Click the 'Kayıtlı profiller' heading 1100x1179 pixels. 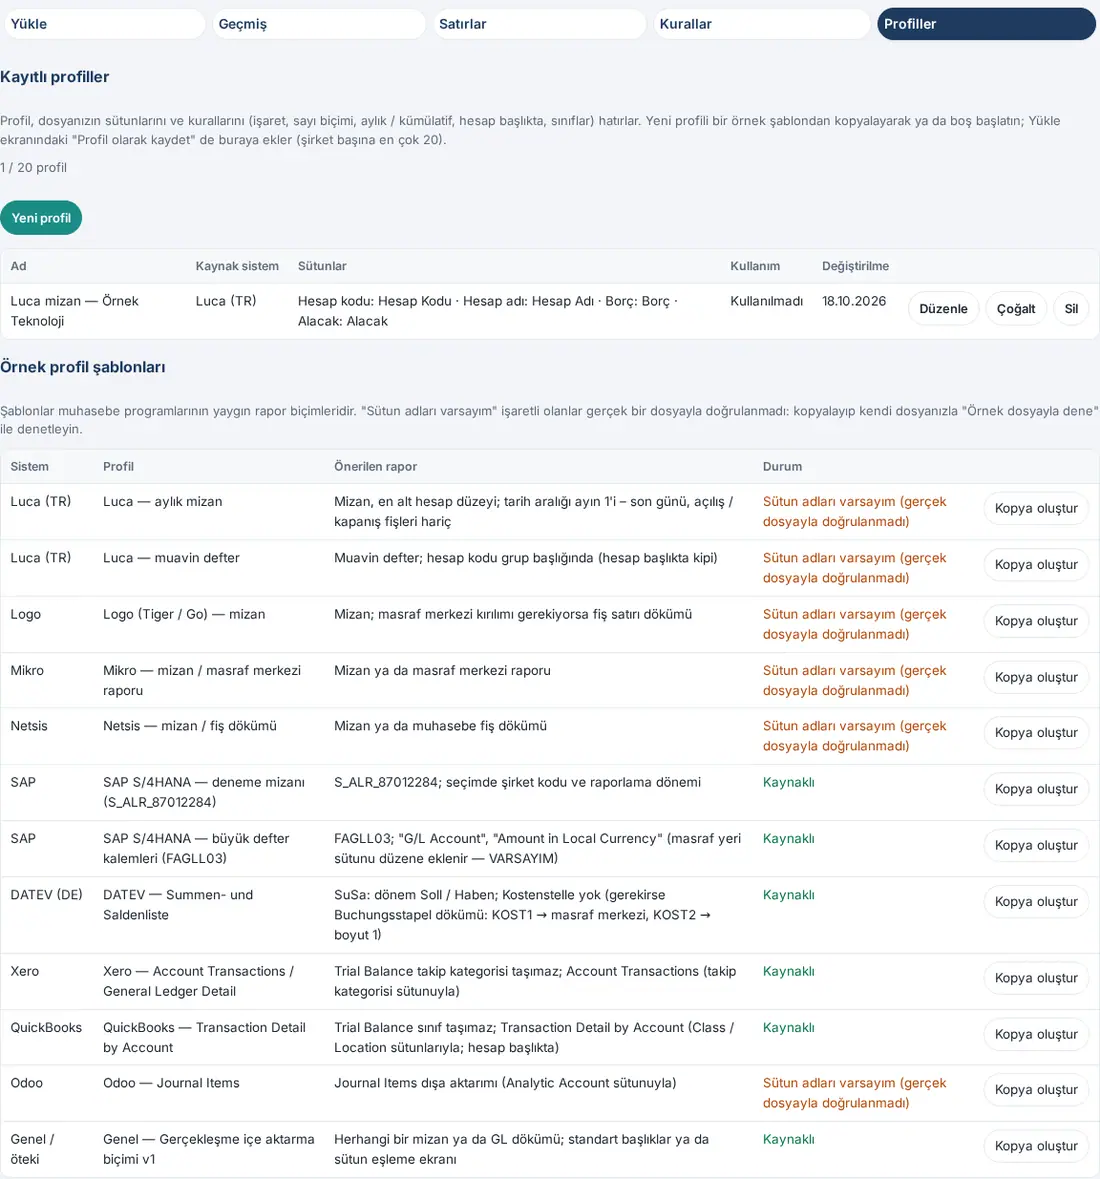[55, 77]
